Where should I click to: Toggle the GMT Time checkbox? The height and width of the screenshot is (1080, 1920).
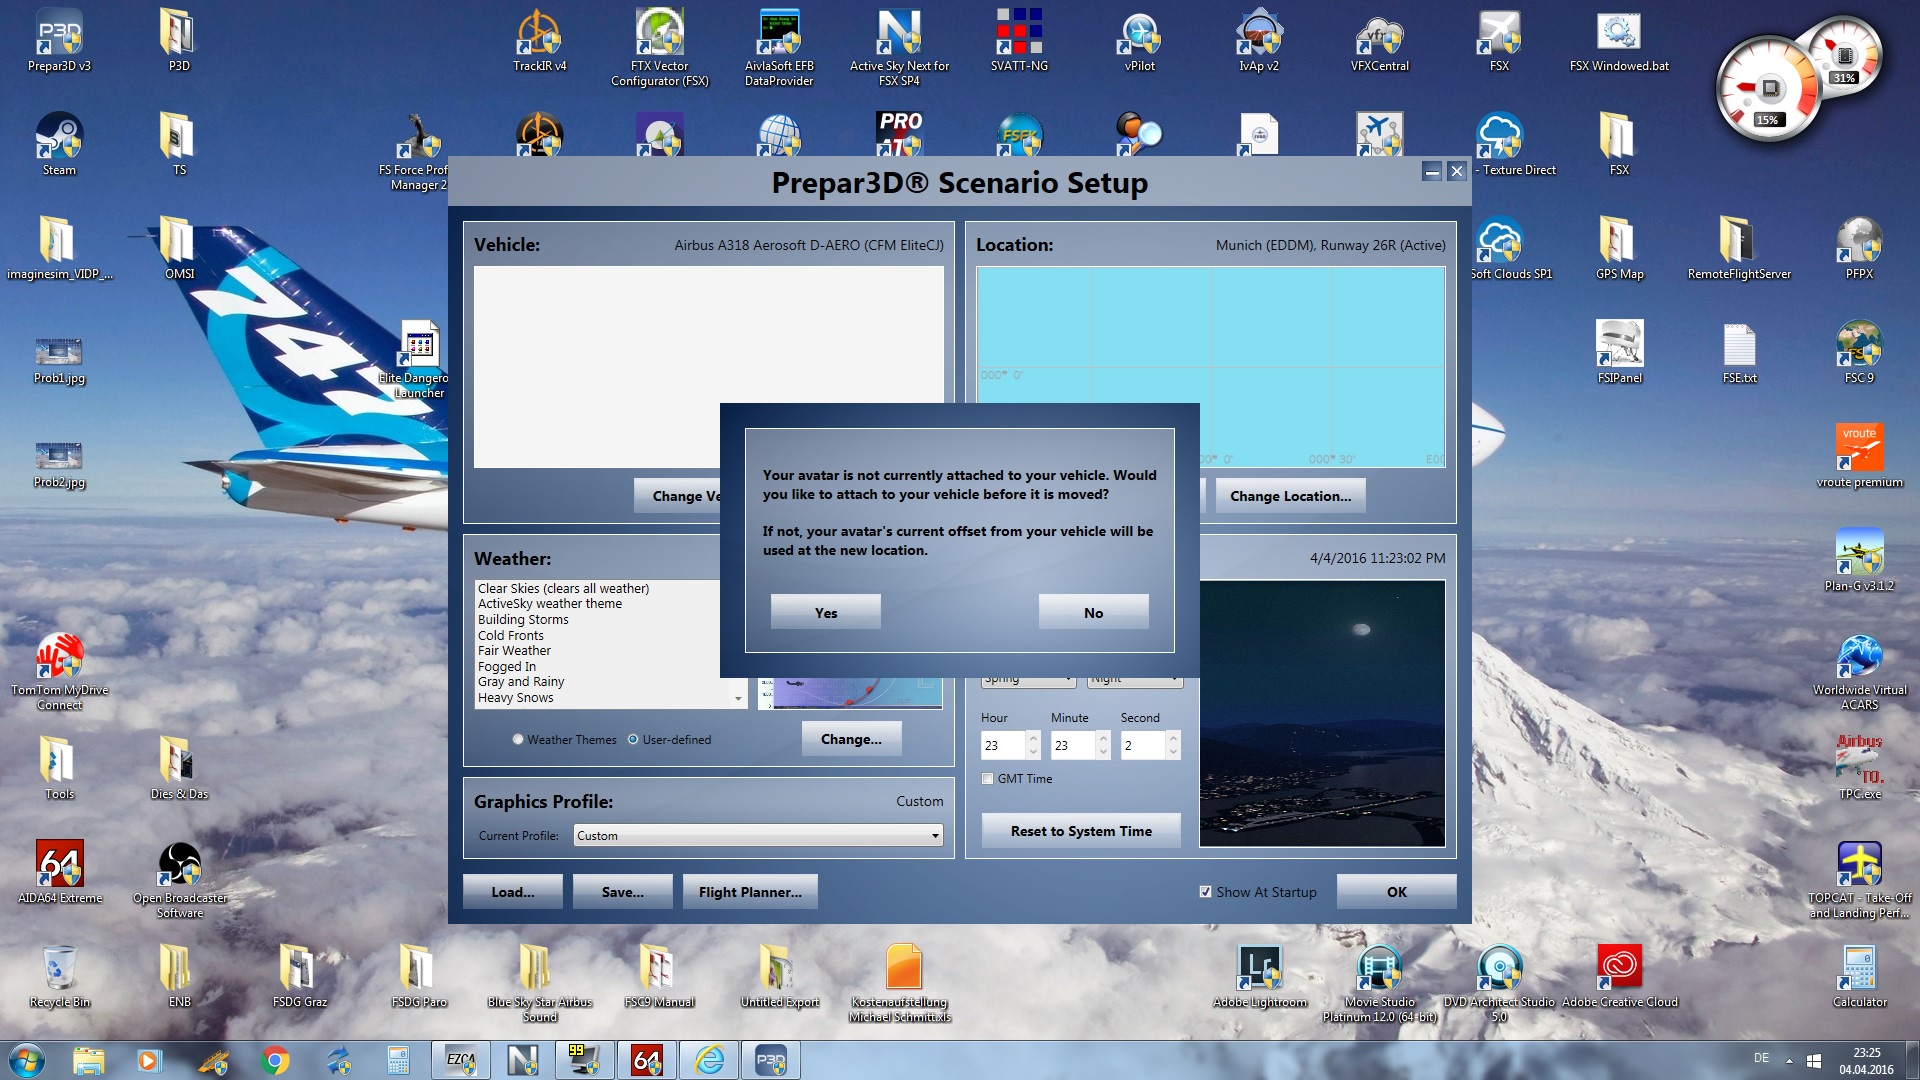(988, 779)
